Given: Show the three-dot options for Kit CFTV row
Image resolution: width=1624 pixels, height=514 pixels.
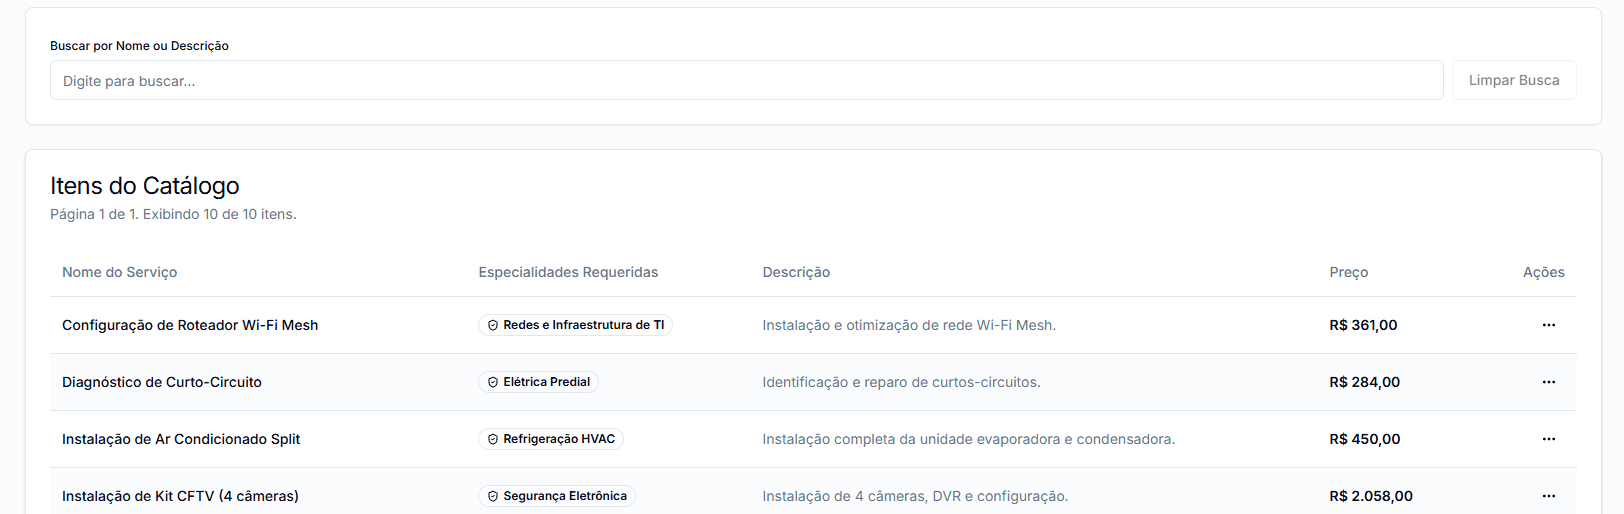Looking at the screenshot, I should point(1548,496).
